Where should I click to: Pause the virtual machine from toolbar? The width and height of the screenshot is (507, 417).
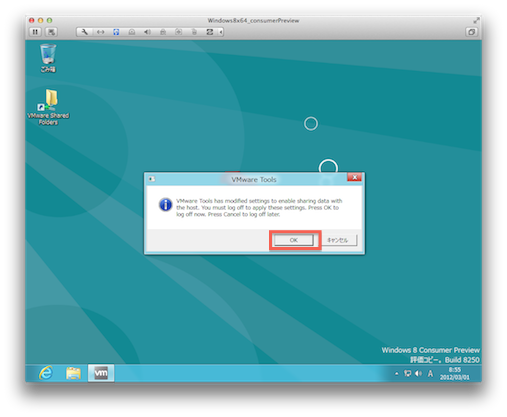click(35, 32)
